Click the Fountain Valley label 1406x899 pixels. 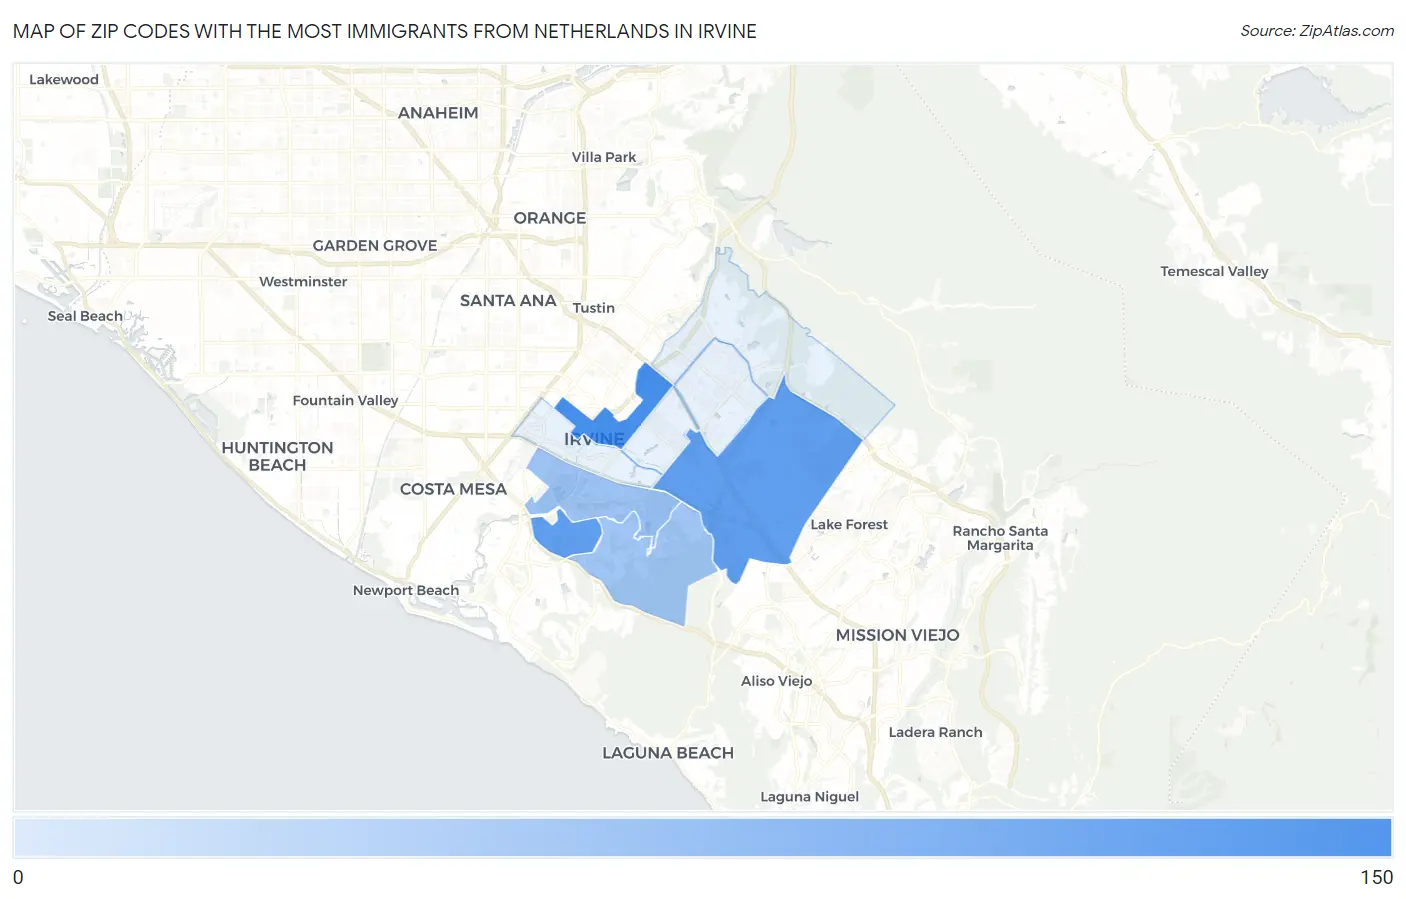345,401
